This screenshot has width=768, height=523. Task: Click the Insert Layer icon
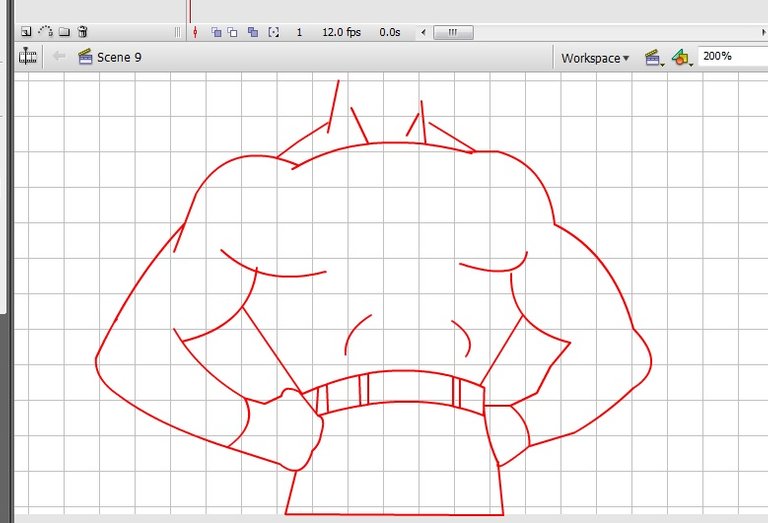[26, 32]
